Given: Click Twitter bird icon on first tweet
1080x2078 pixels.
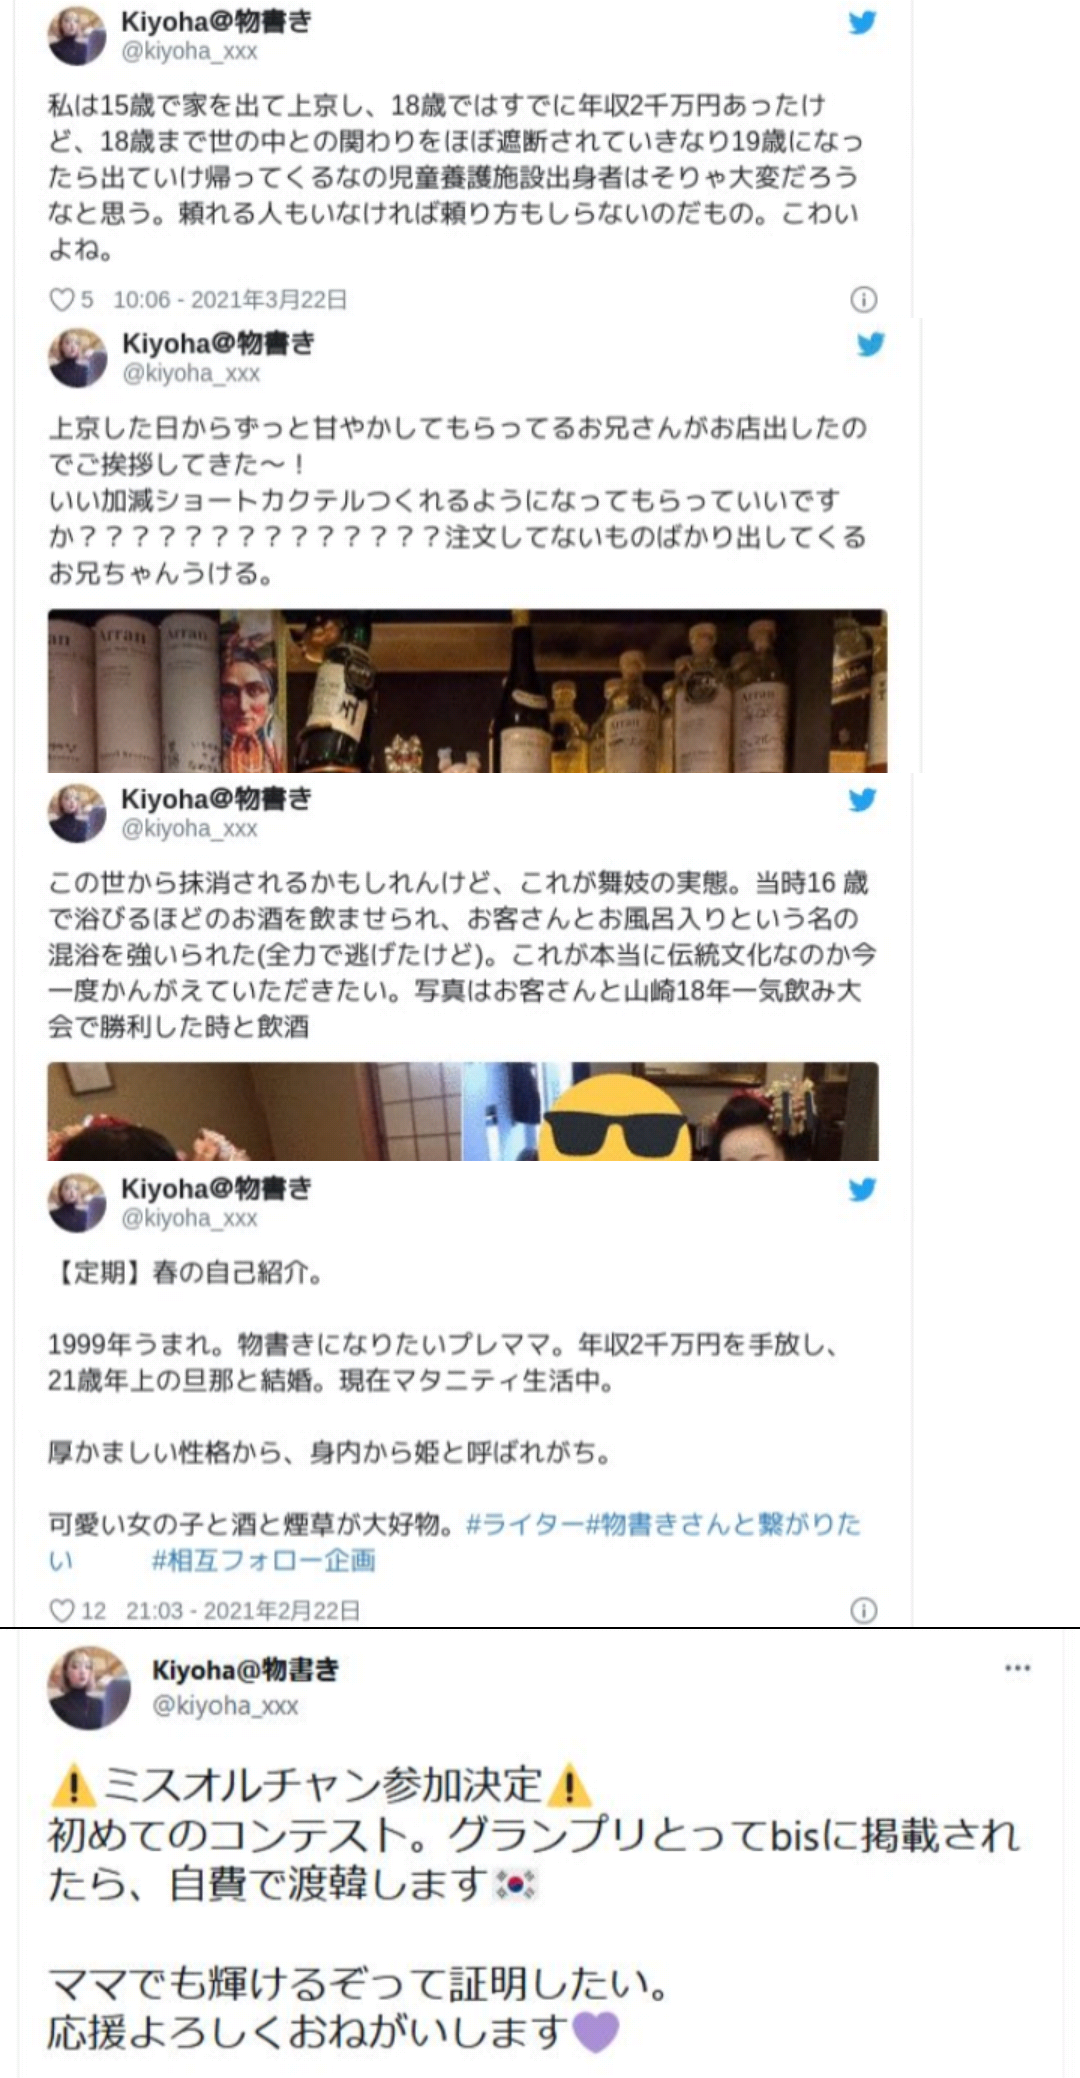Looking at the screenshot, I should (862, 22).
